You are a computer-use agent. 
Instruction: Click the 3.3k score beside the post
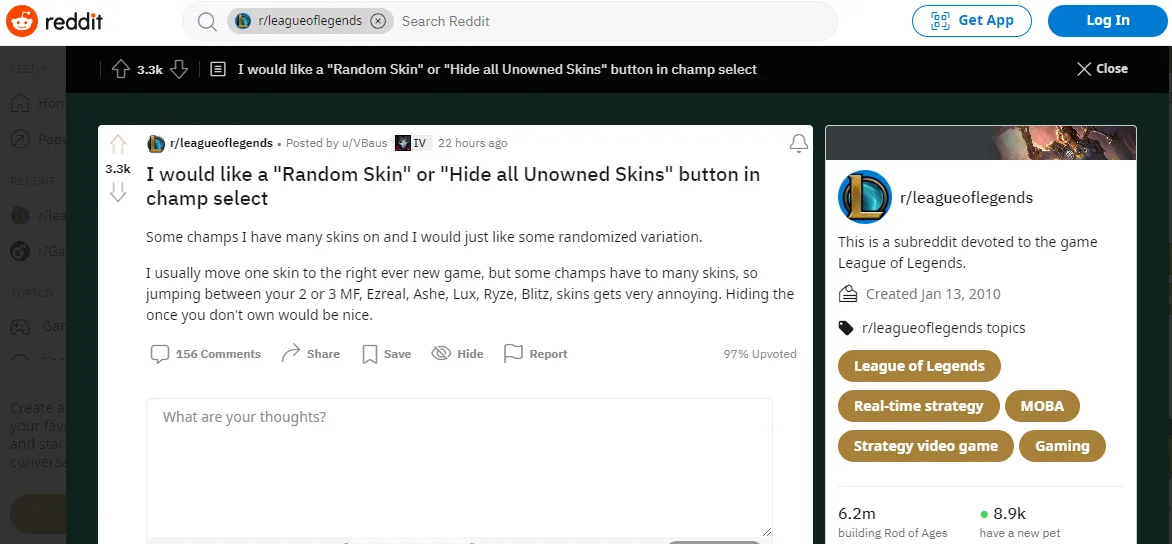click(118, 169)
